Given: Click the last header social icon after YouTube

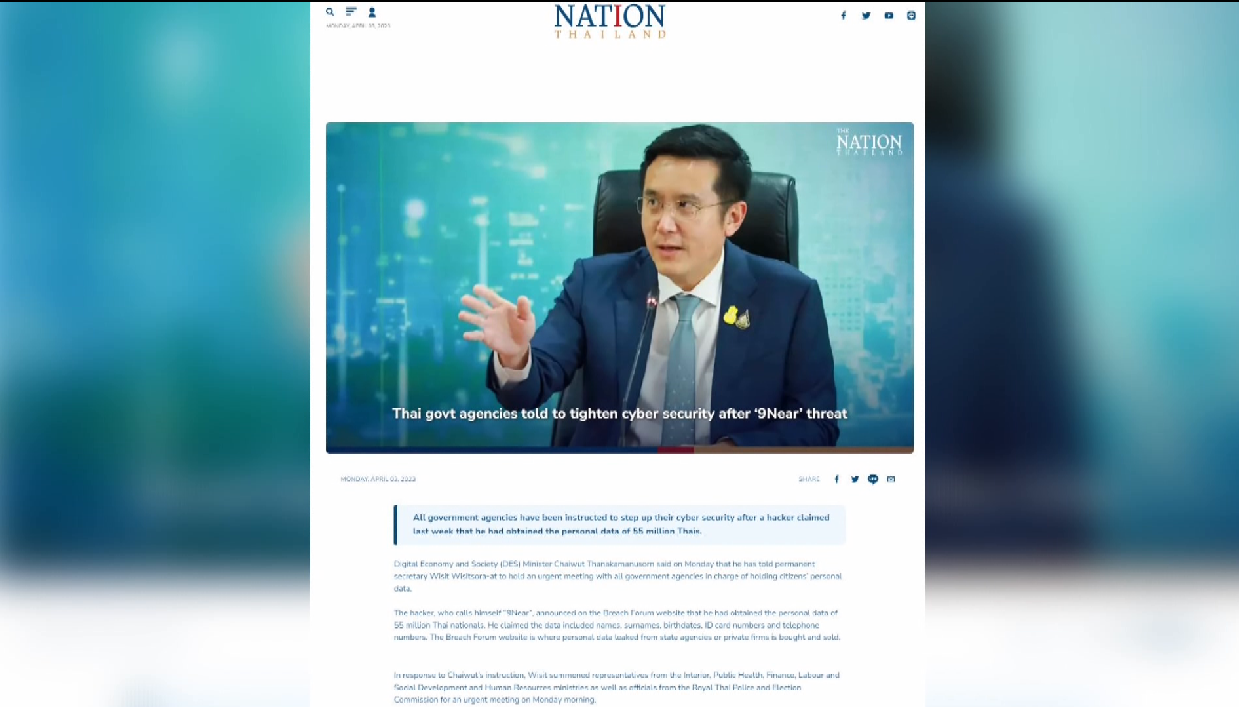Looking at the screenshot, I should (911, 15).
